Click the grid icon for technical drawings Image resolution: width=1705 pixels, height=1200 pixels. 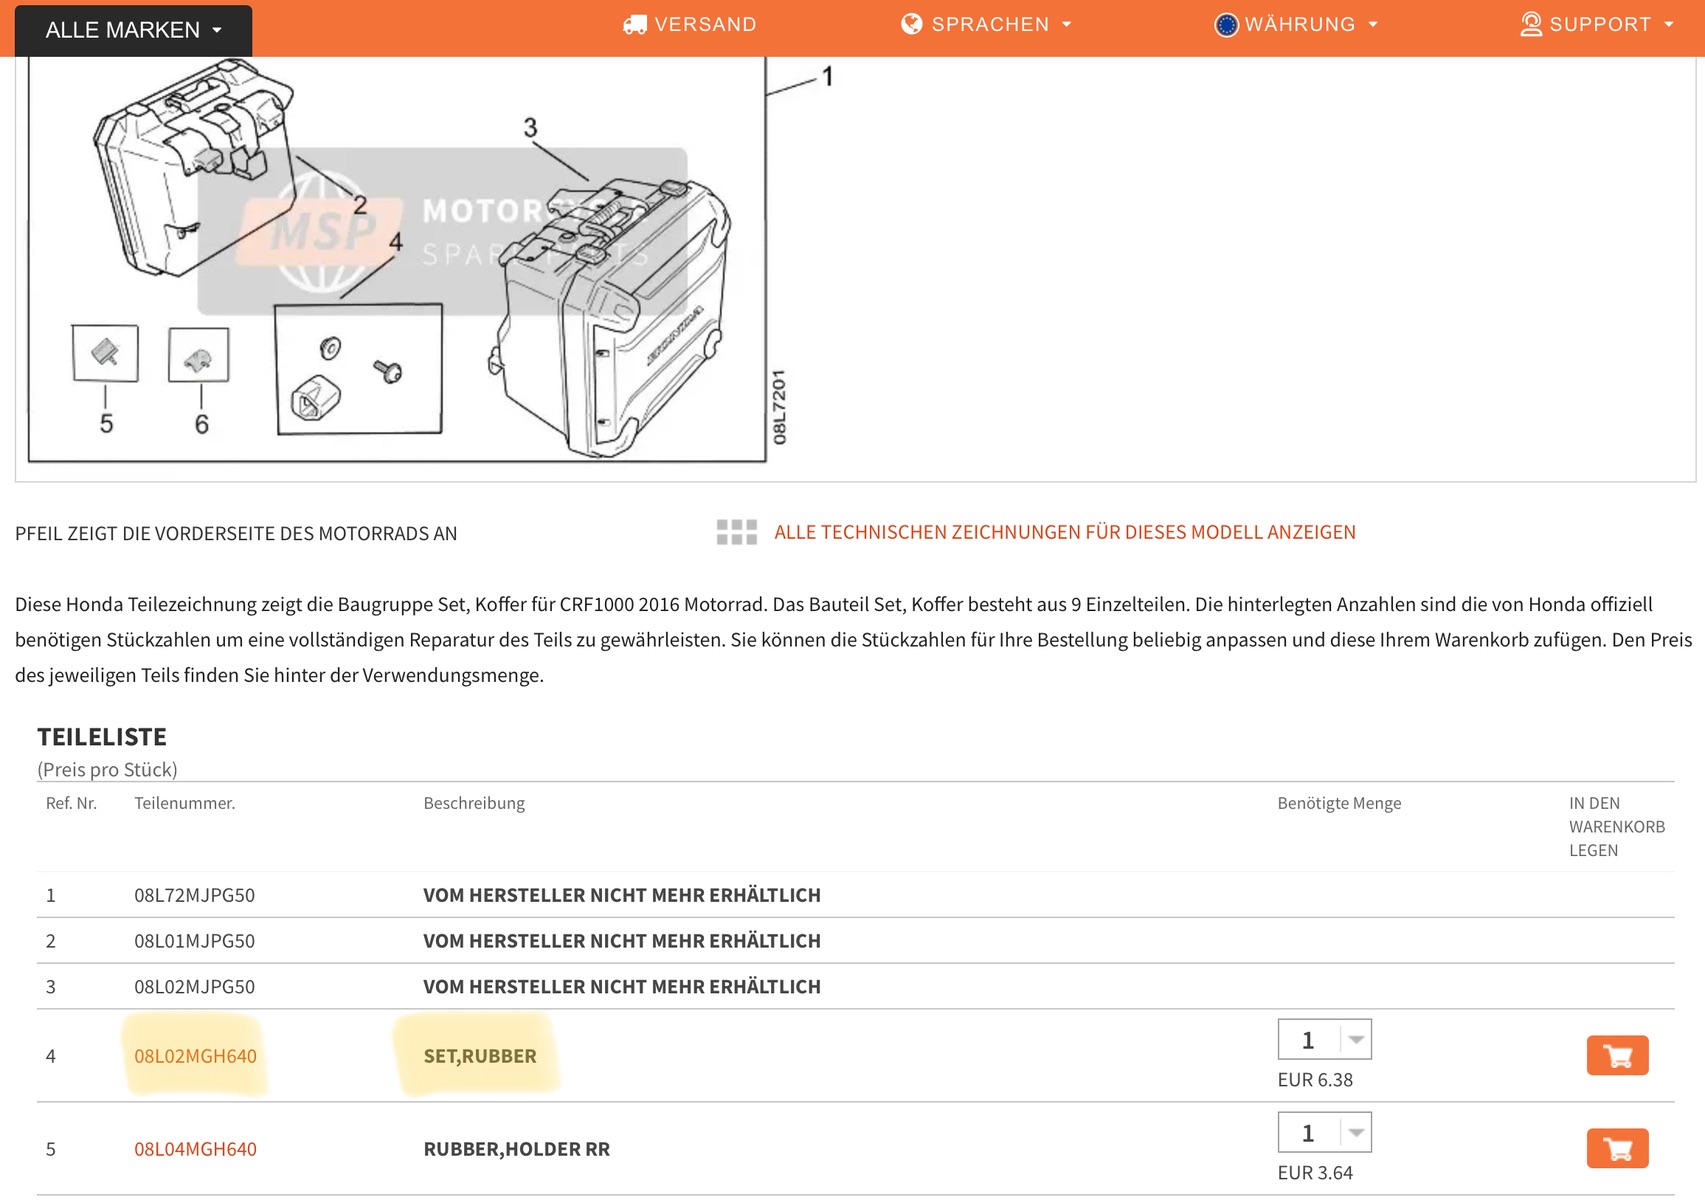click(x=736, y=532)
